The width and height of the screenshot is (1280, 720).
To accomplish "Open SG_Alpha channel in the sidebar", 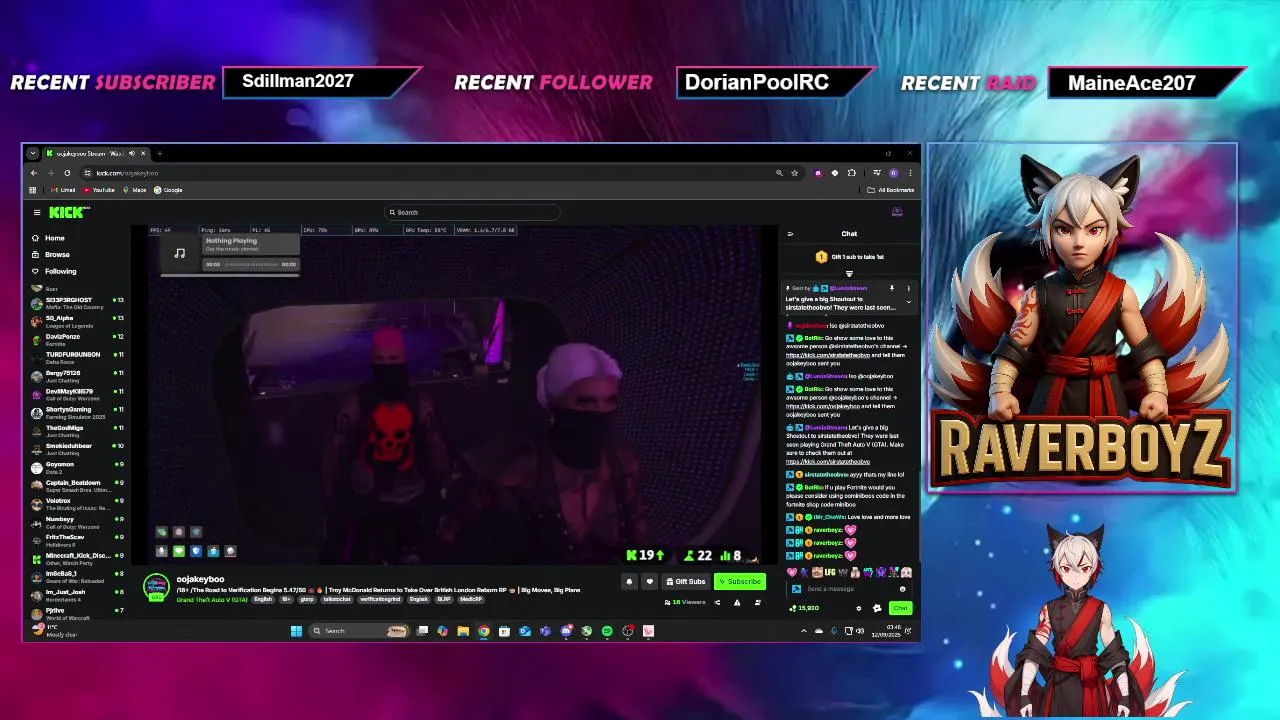I will [x=77, y=321].
